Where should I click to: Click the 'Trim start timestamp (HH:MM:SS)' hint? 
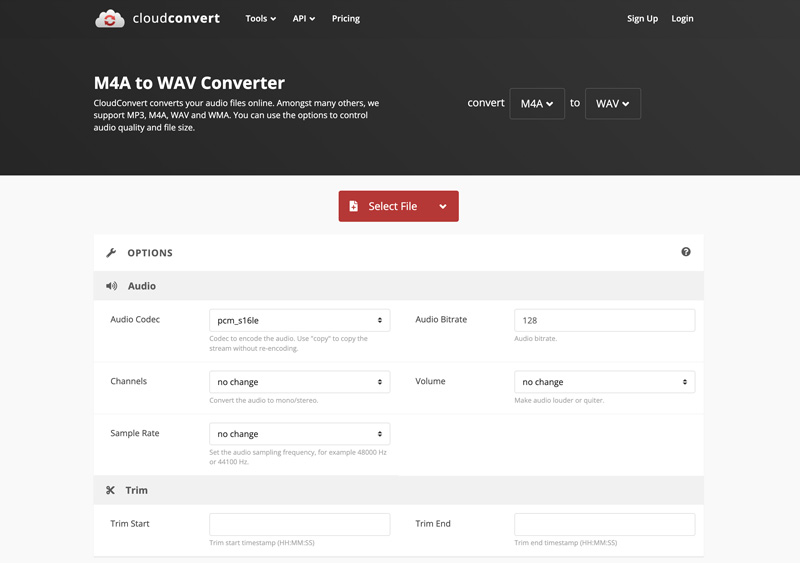tap(262, 543)
